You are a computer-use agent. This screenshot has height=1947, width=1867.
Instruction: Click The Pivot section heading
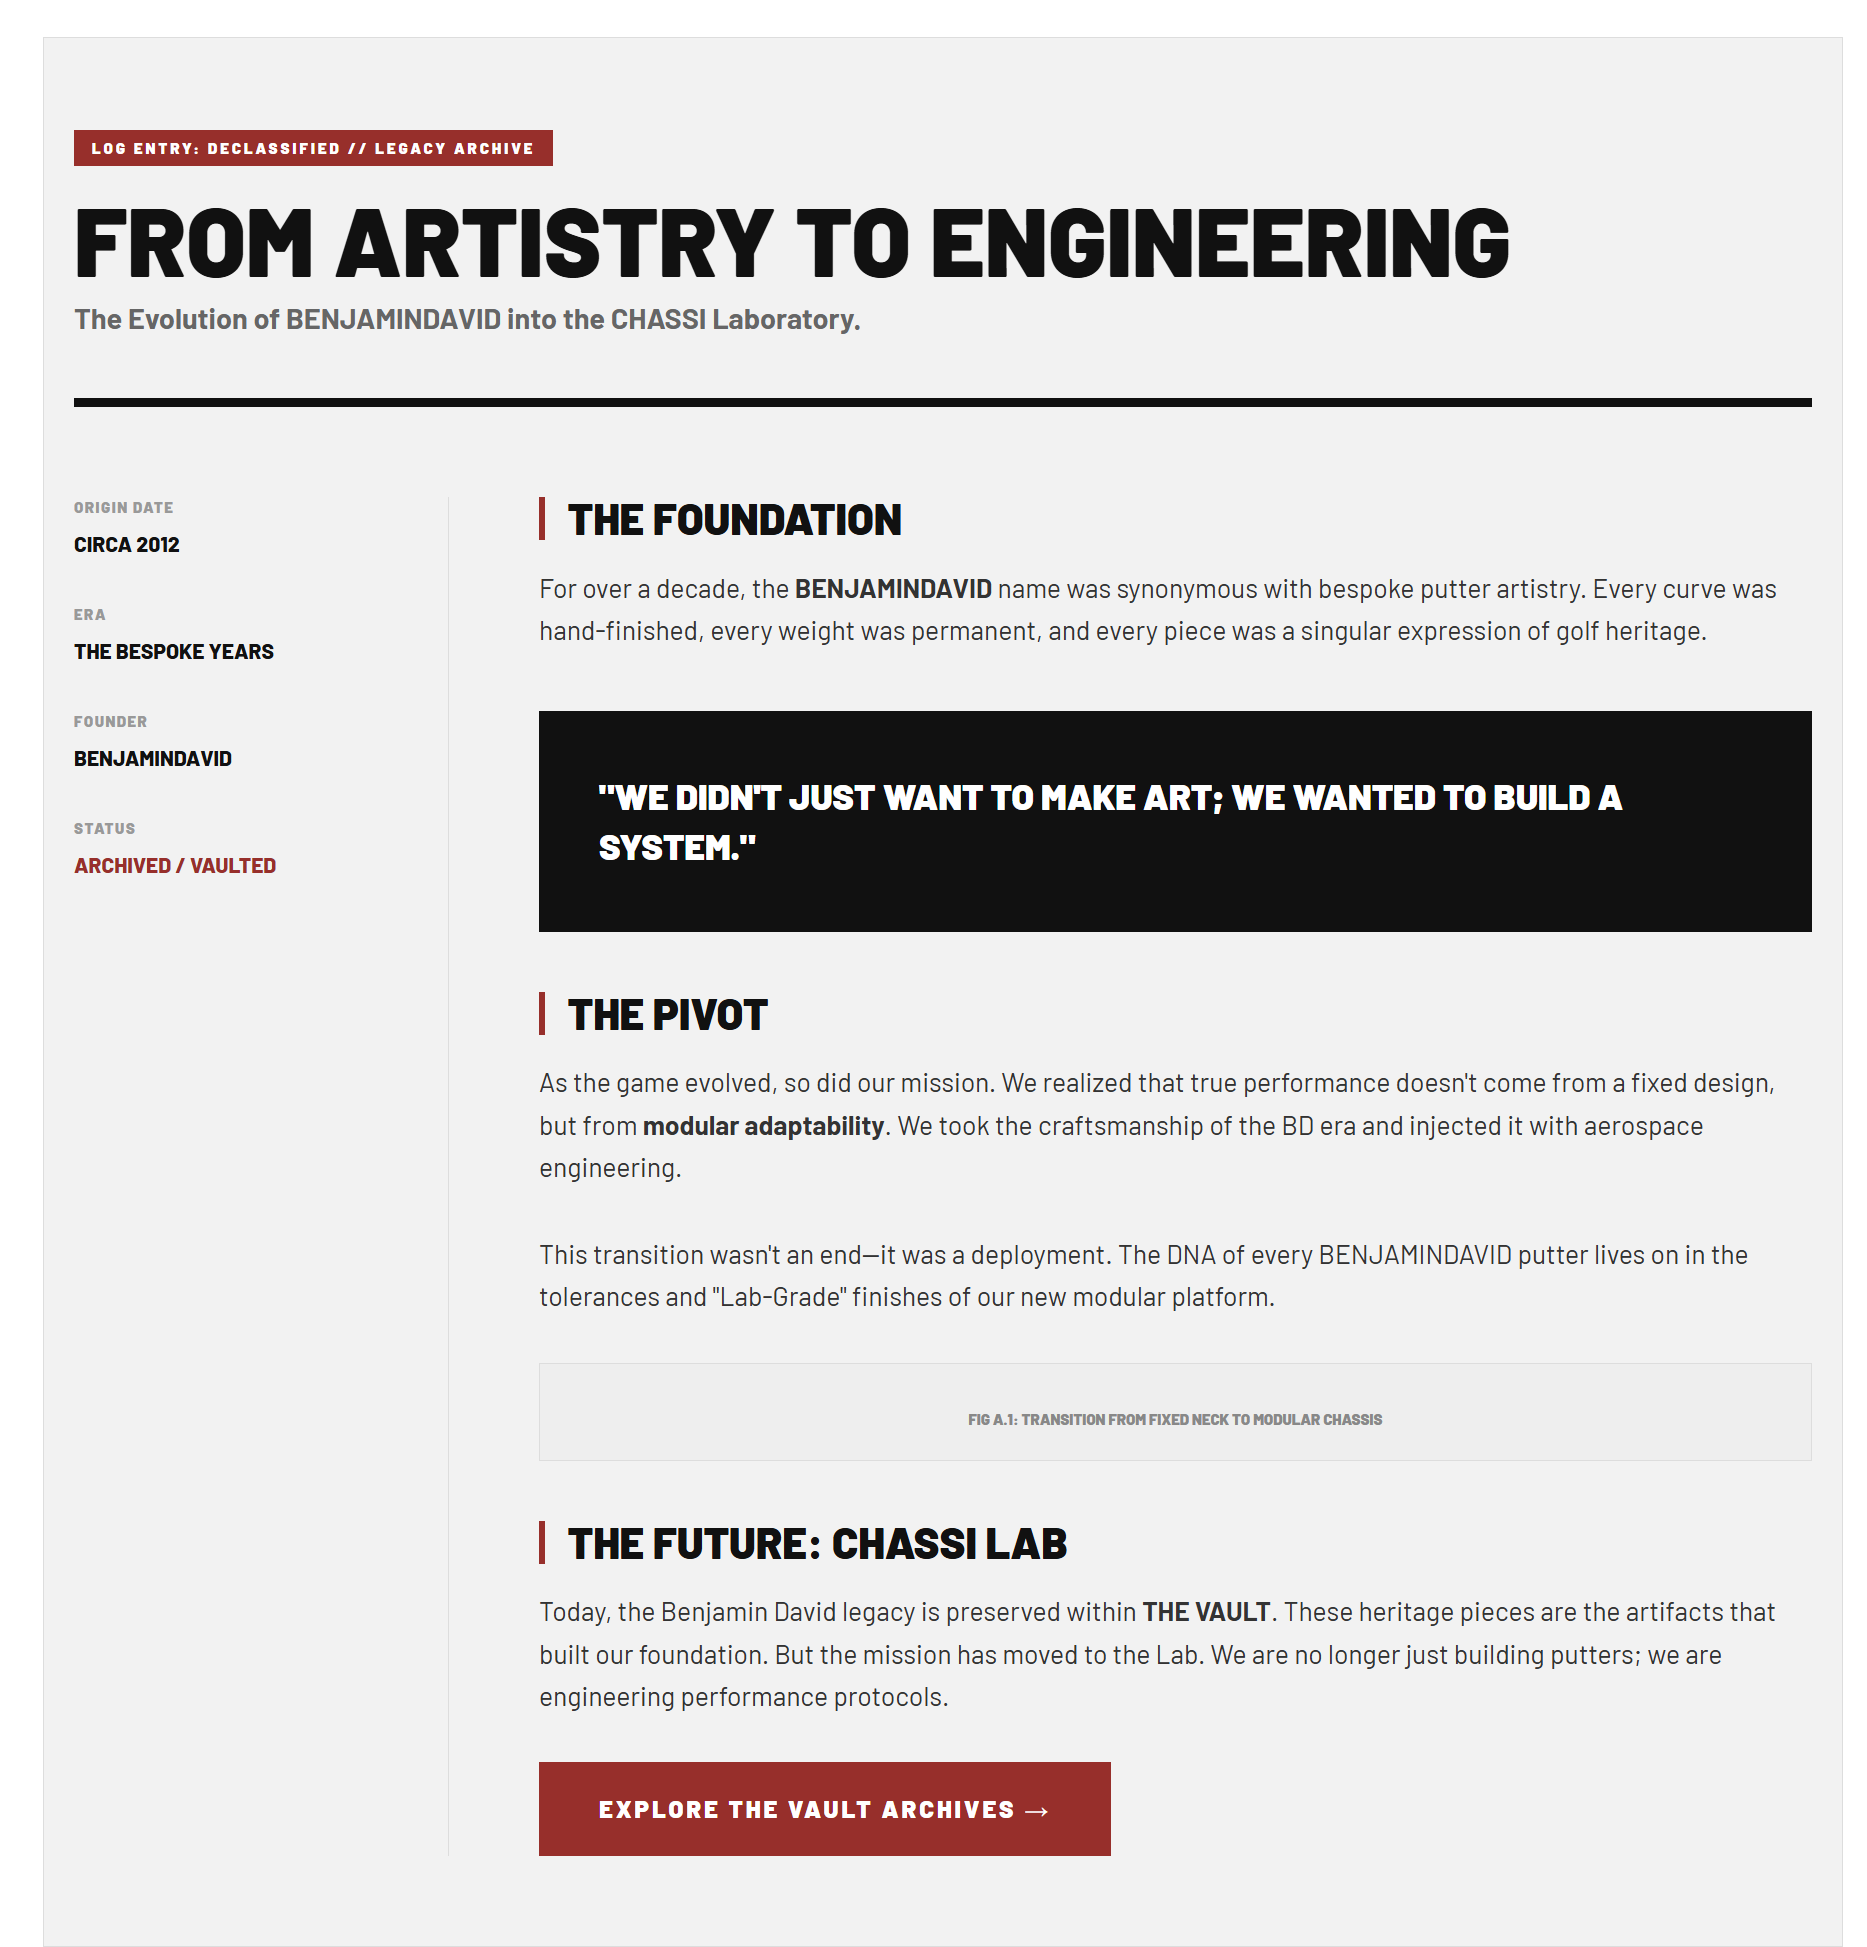(667, 1015)
